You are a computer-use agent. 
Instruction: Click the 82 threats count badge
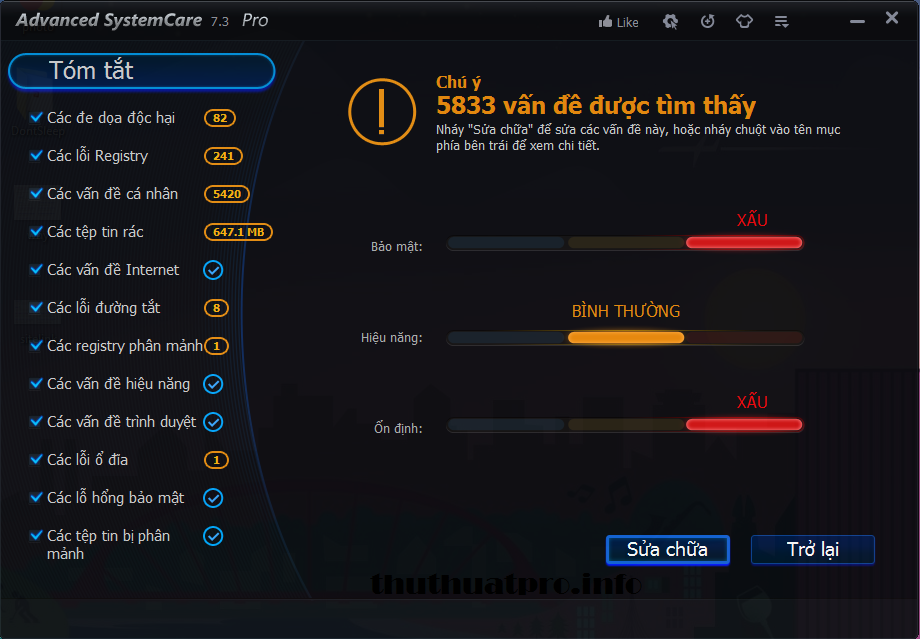tap(219, 118)
